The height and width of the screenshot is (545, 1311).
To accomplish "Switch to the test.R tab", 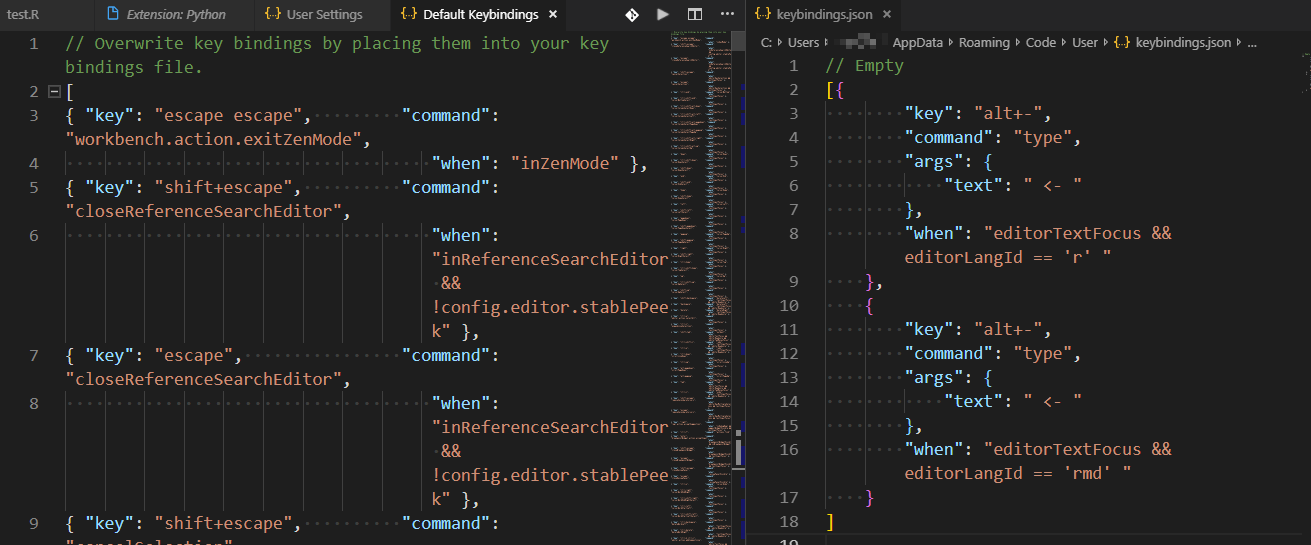I will pos(24,15).
